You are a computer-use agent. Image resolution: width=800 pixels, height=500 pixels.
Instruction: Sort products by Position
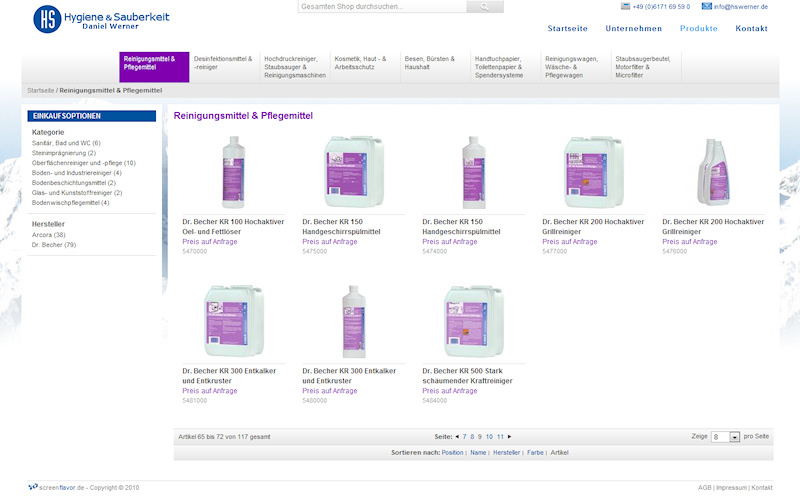point(453,453)
